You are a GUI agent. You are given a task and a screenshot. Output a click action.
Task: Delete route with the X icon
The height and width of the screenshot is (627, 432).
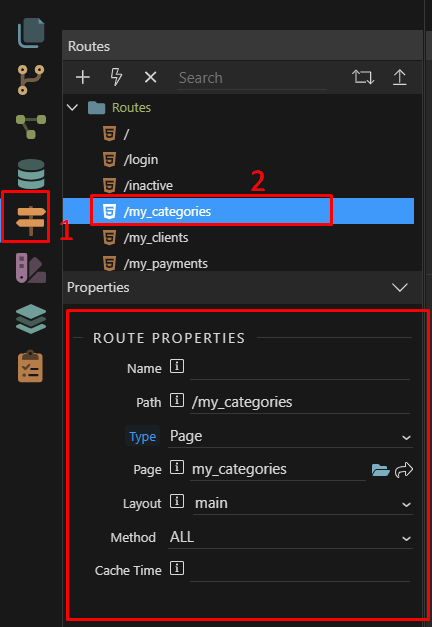click(150, 77)
